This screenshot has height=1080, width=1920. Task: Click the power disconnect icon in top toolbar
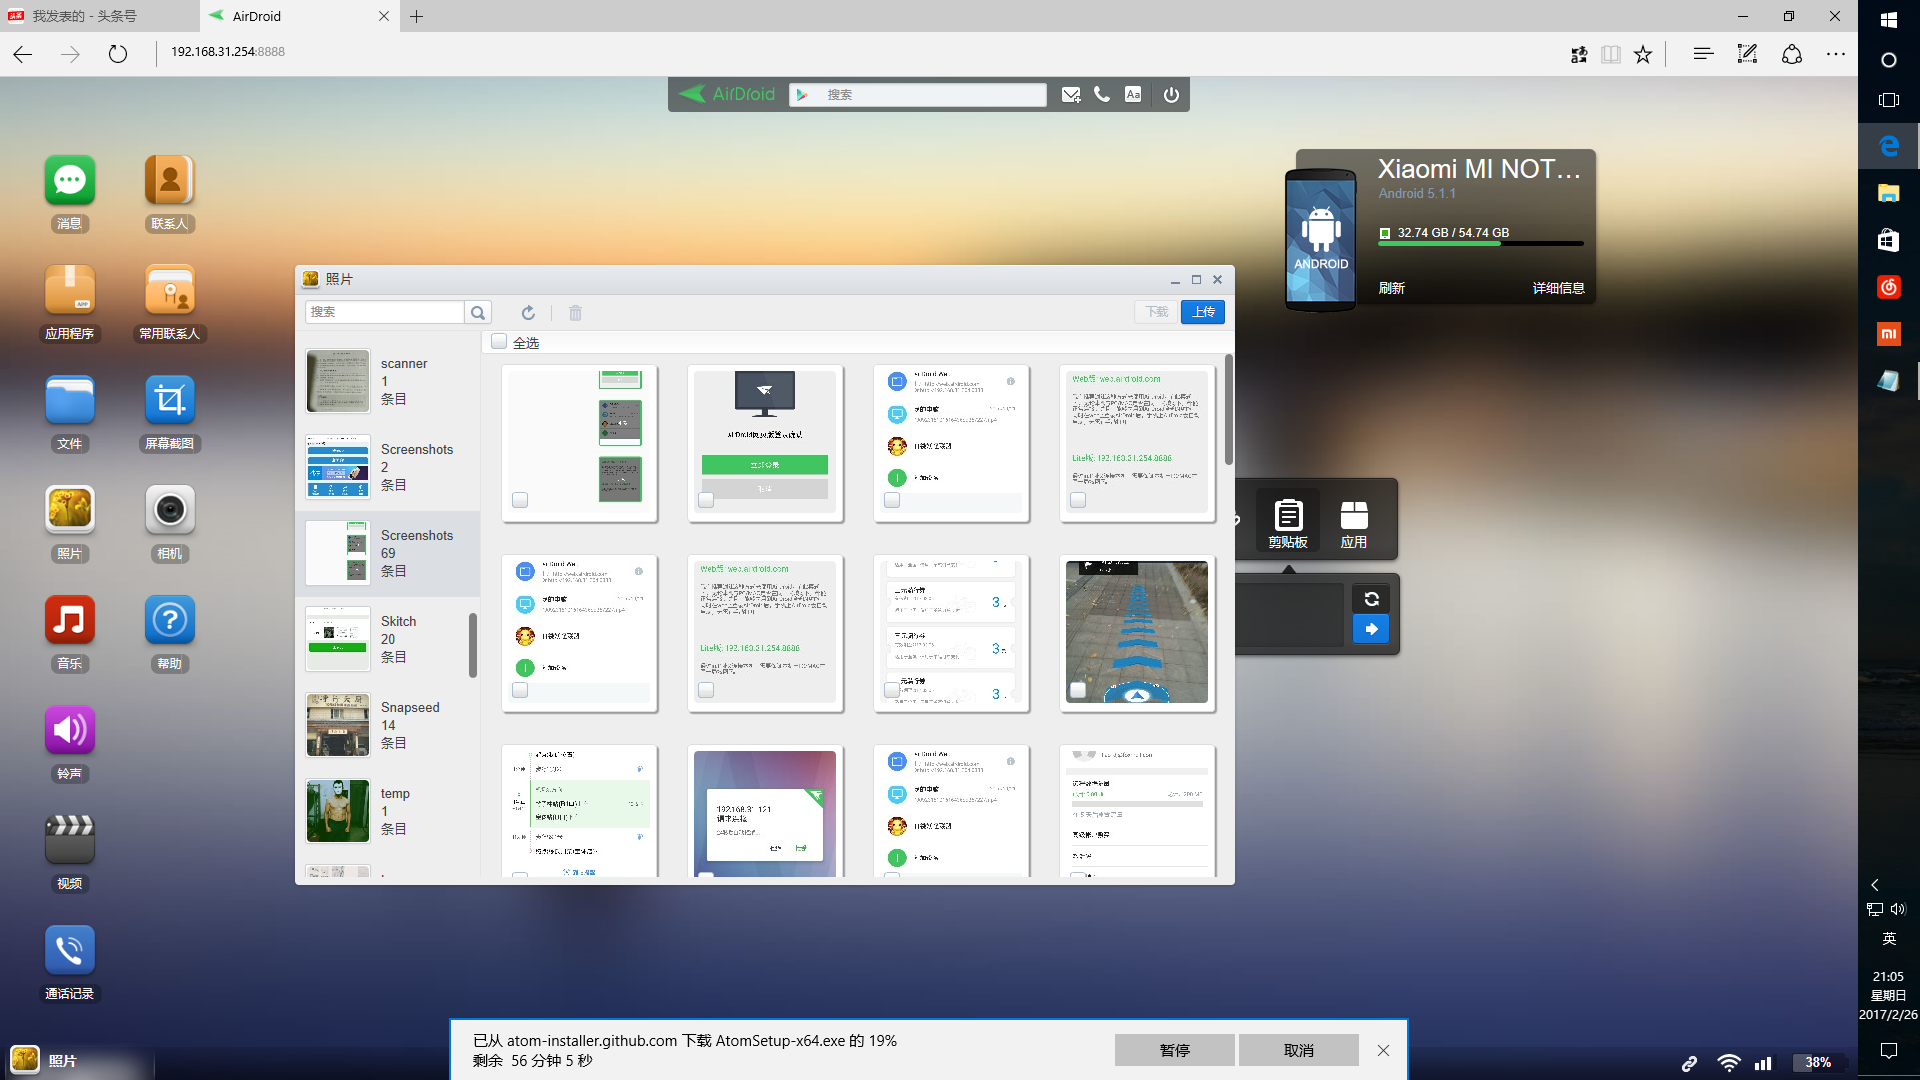[1170, 94]
